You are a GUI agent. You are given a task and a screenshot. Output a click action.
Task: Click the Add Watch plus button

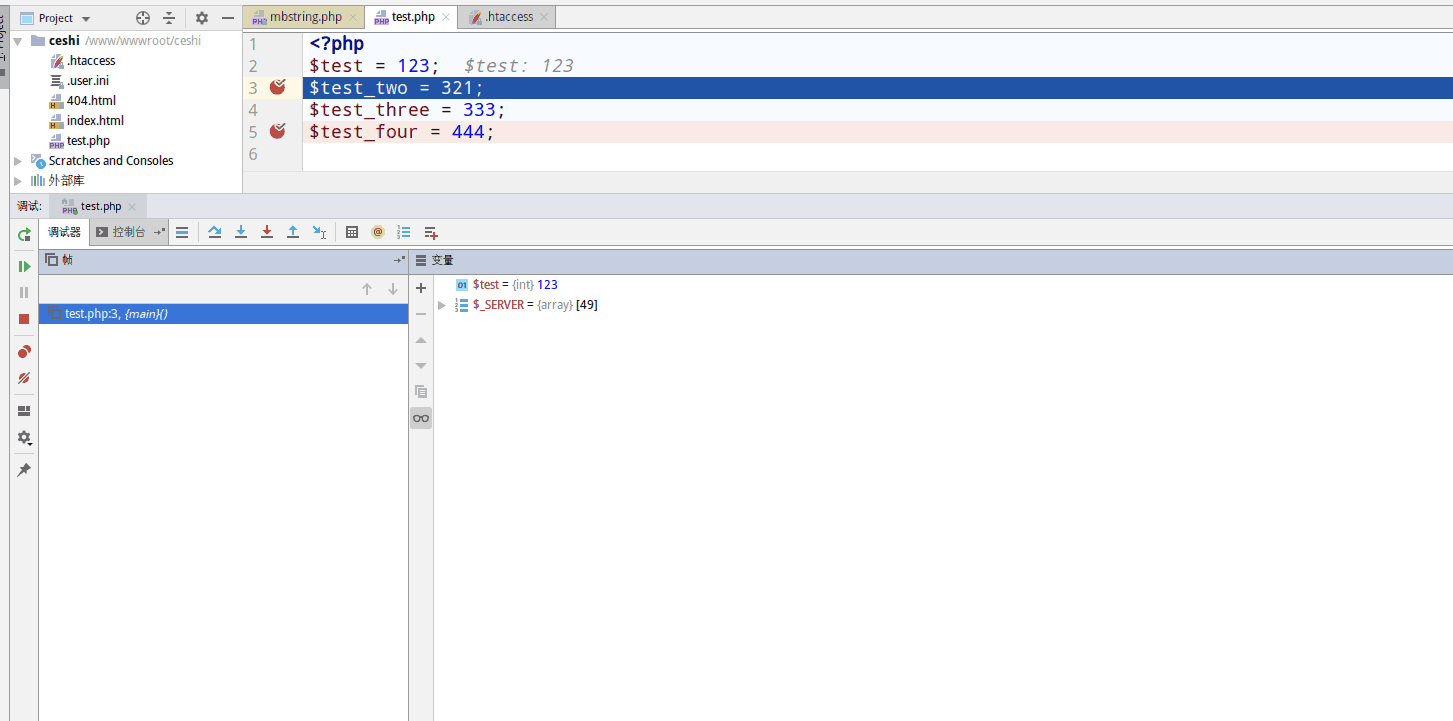pos(420,288)
